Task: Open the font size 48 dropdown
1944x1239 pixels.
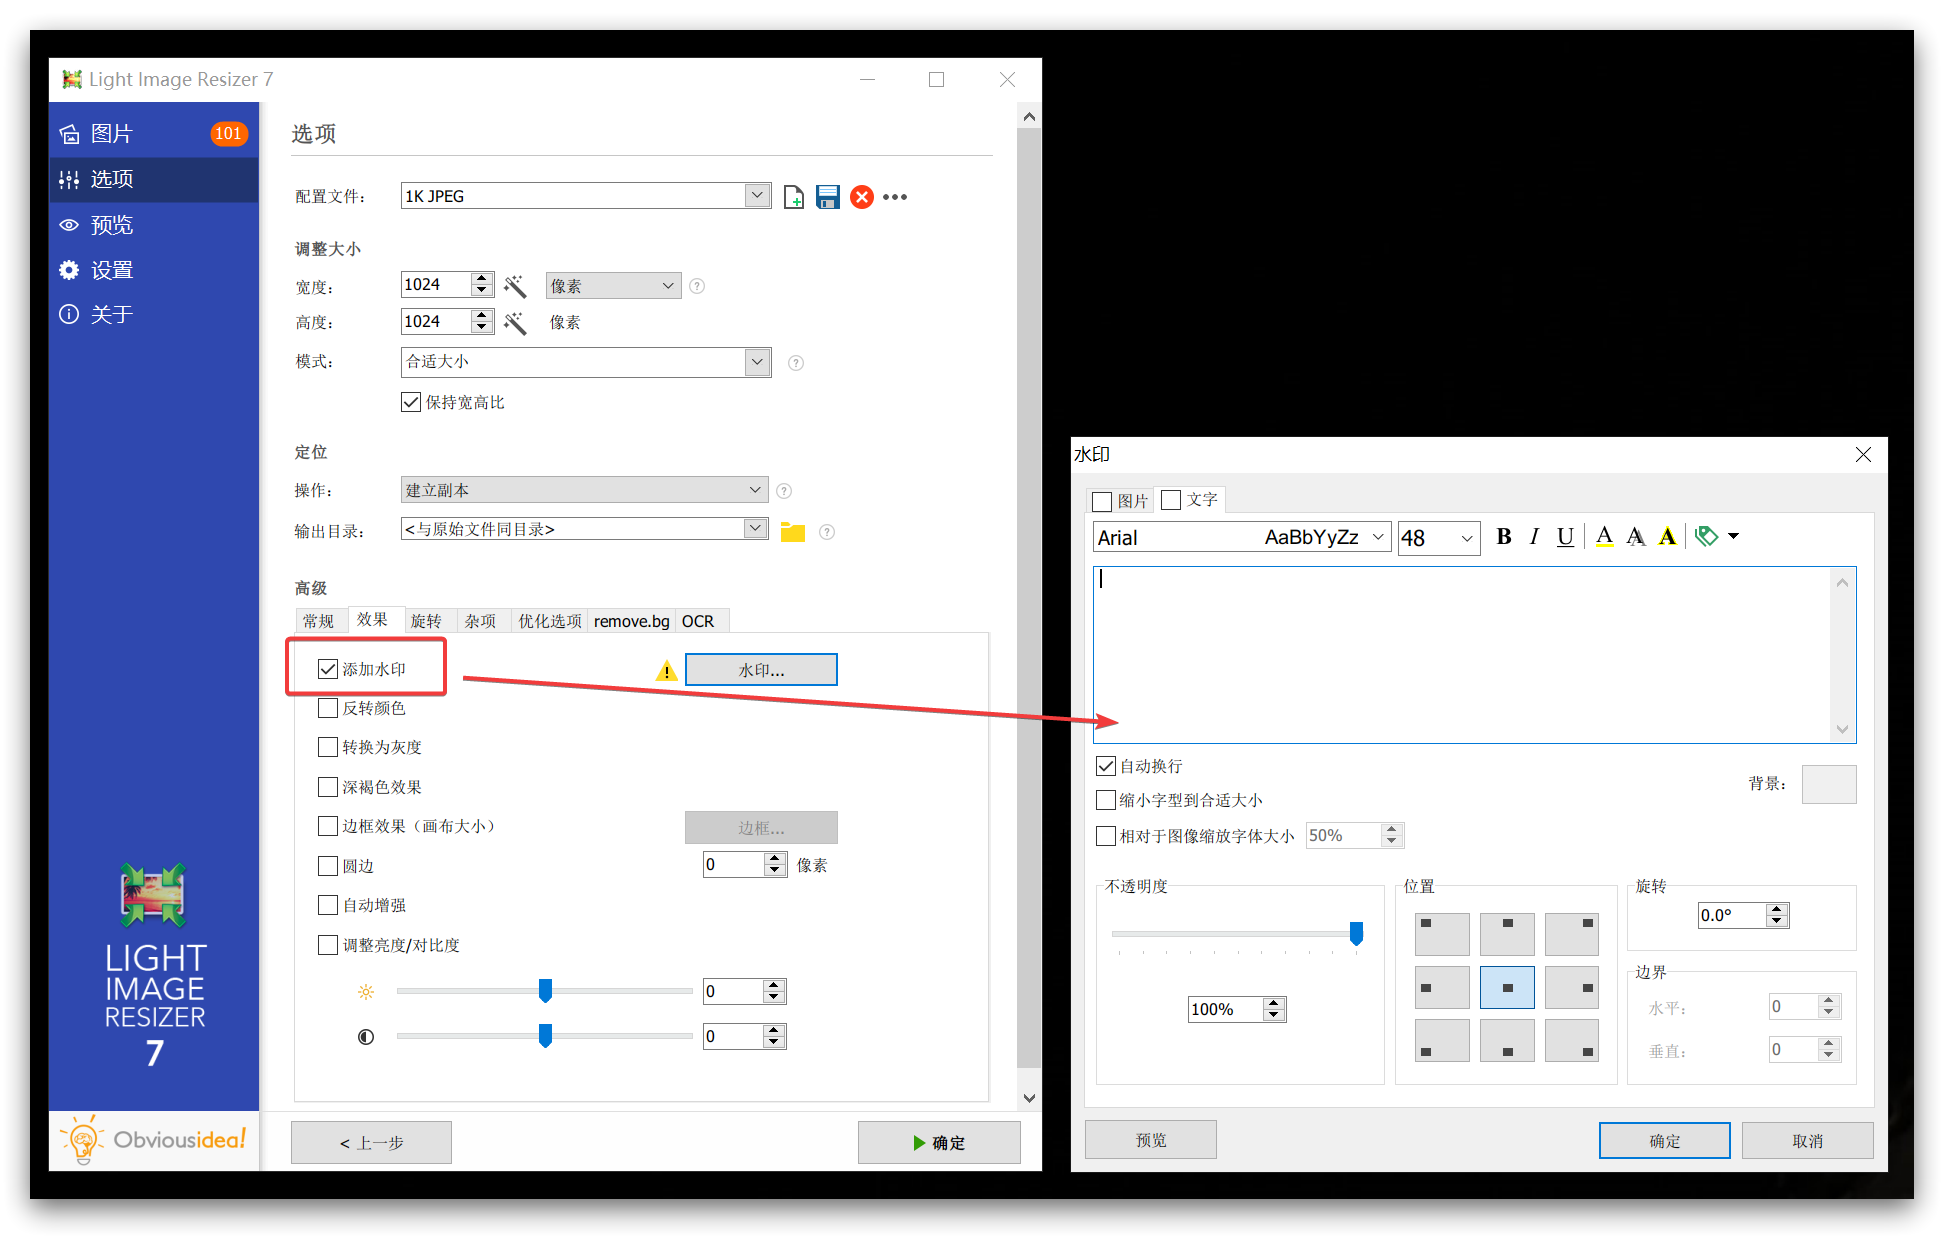Action: coord(1466,538)
